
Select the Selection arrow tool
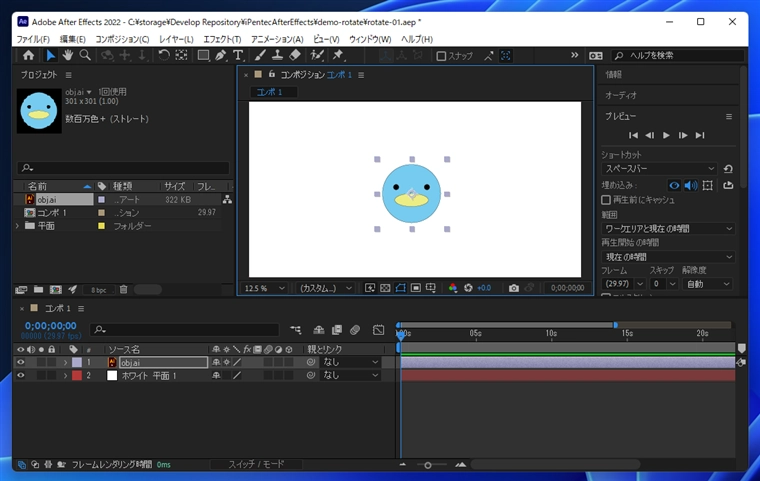click(50, 55)
